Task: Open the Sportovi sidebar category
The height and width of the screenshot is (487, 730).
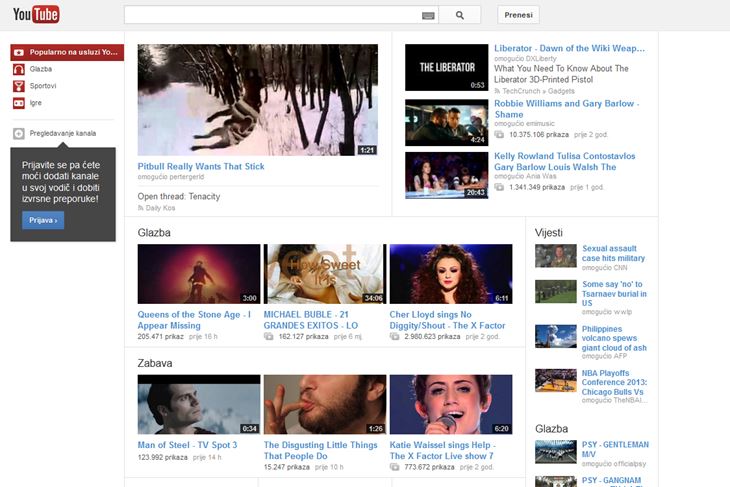Action: point(43,86)
